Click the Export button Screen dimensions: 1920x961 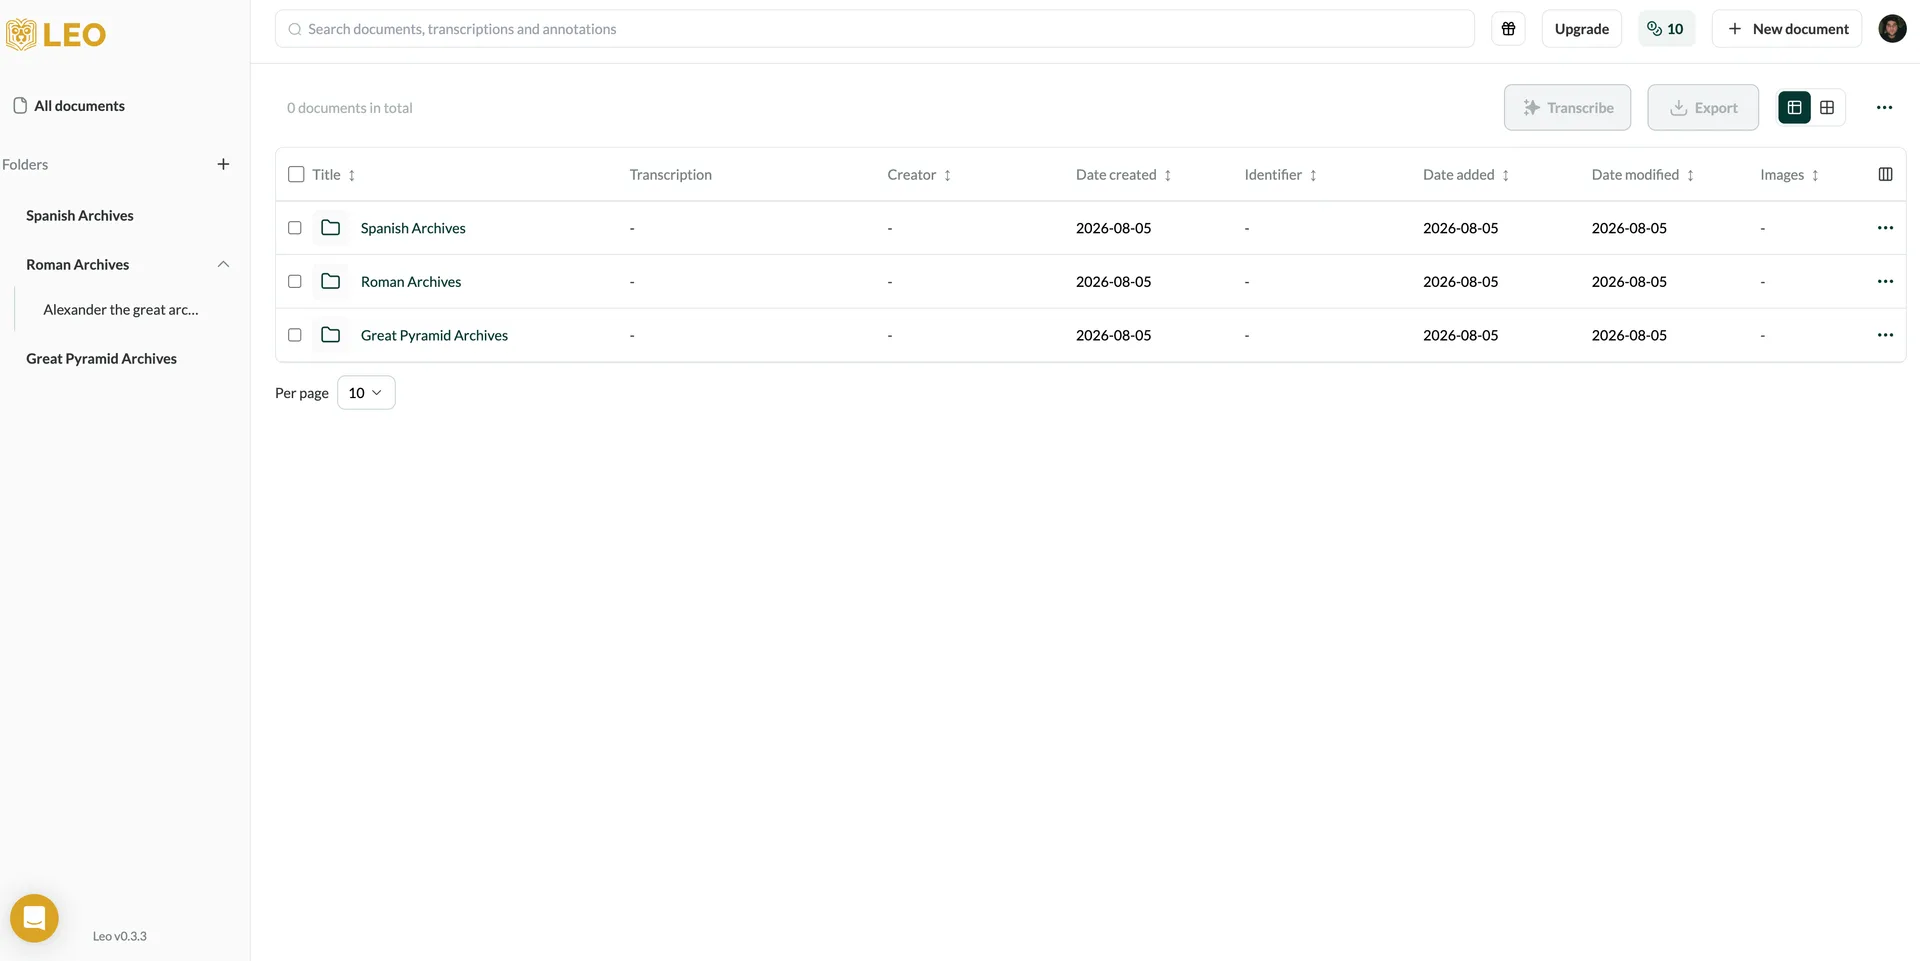tap(1703, 108)
